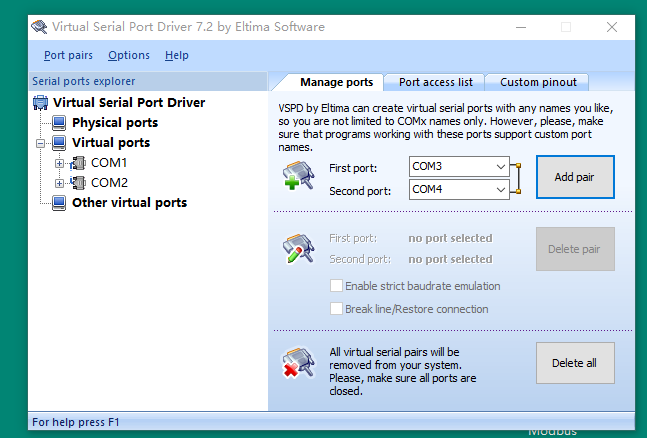Click the 'First port:' label above Second port
Screen dimensions: 647x438
(353, 168)
